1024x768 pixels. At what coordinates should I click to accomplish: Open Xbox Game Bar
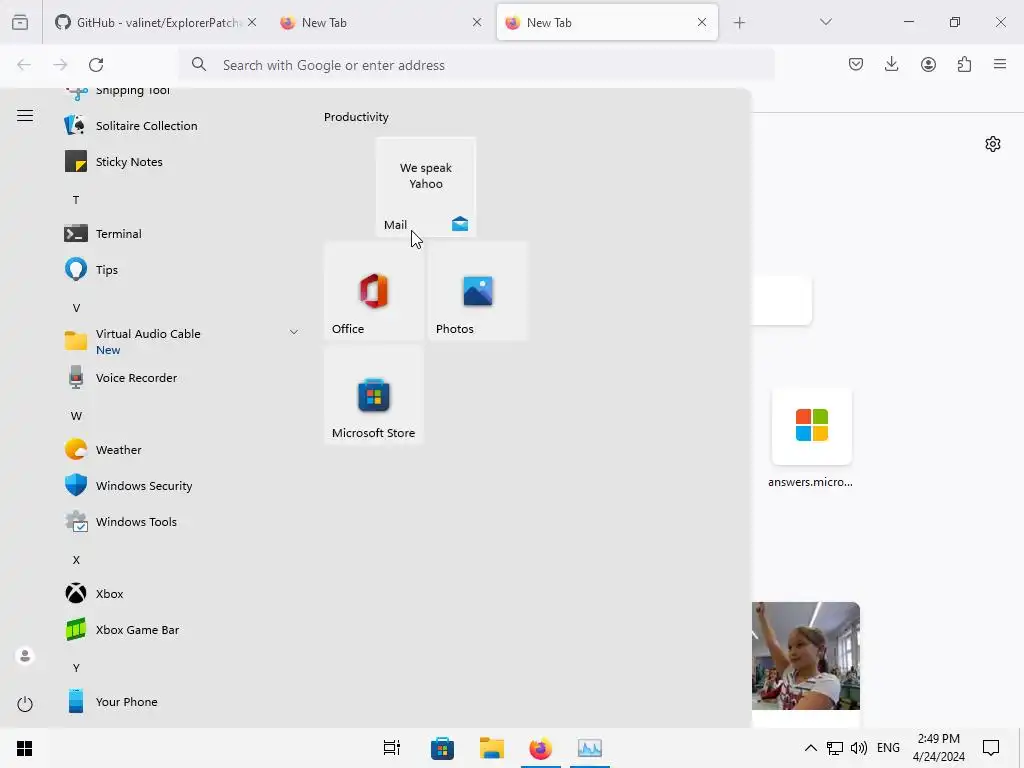coord(180,630)
